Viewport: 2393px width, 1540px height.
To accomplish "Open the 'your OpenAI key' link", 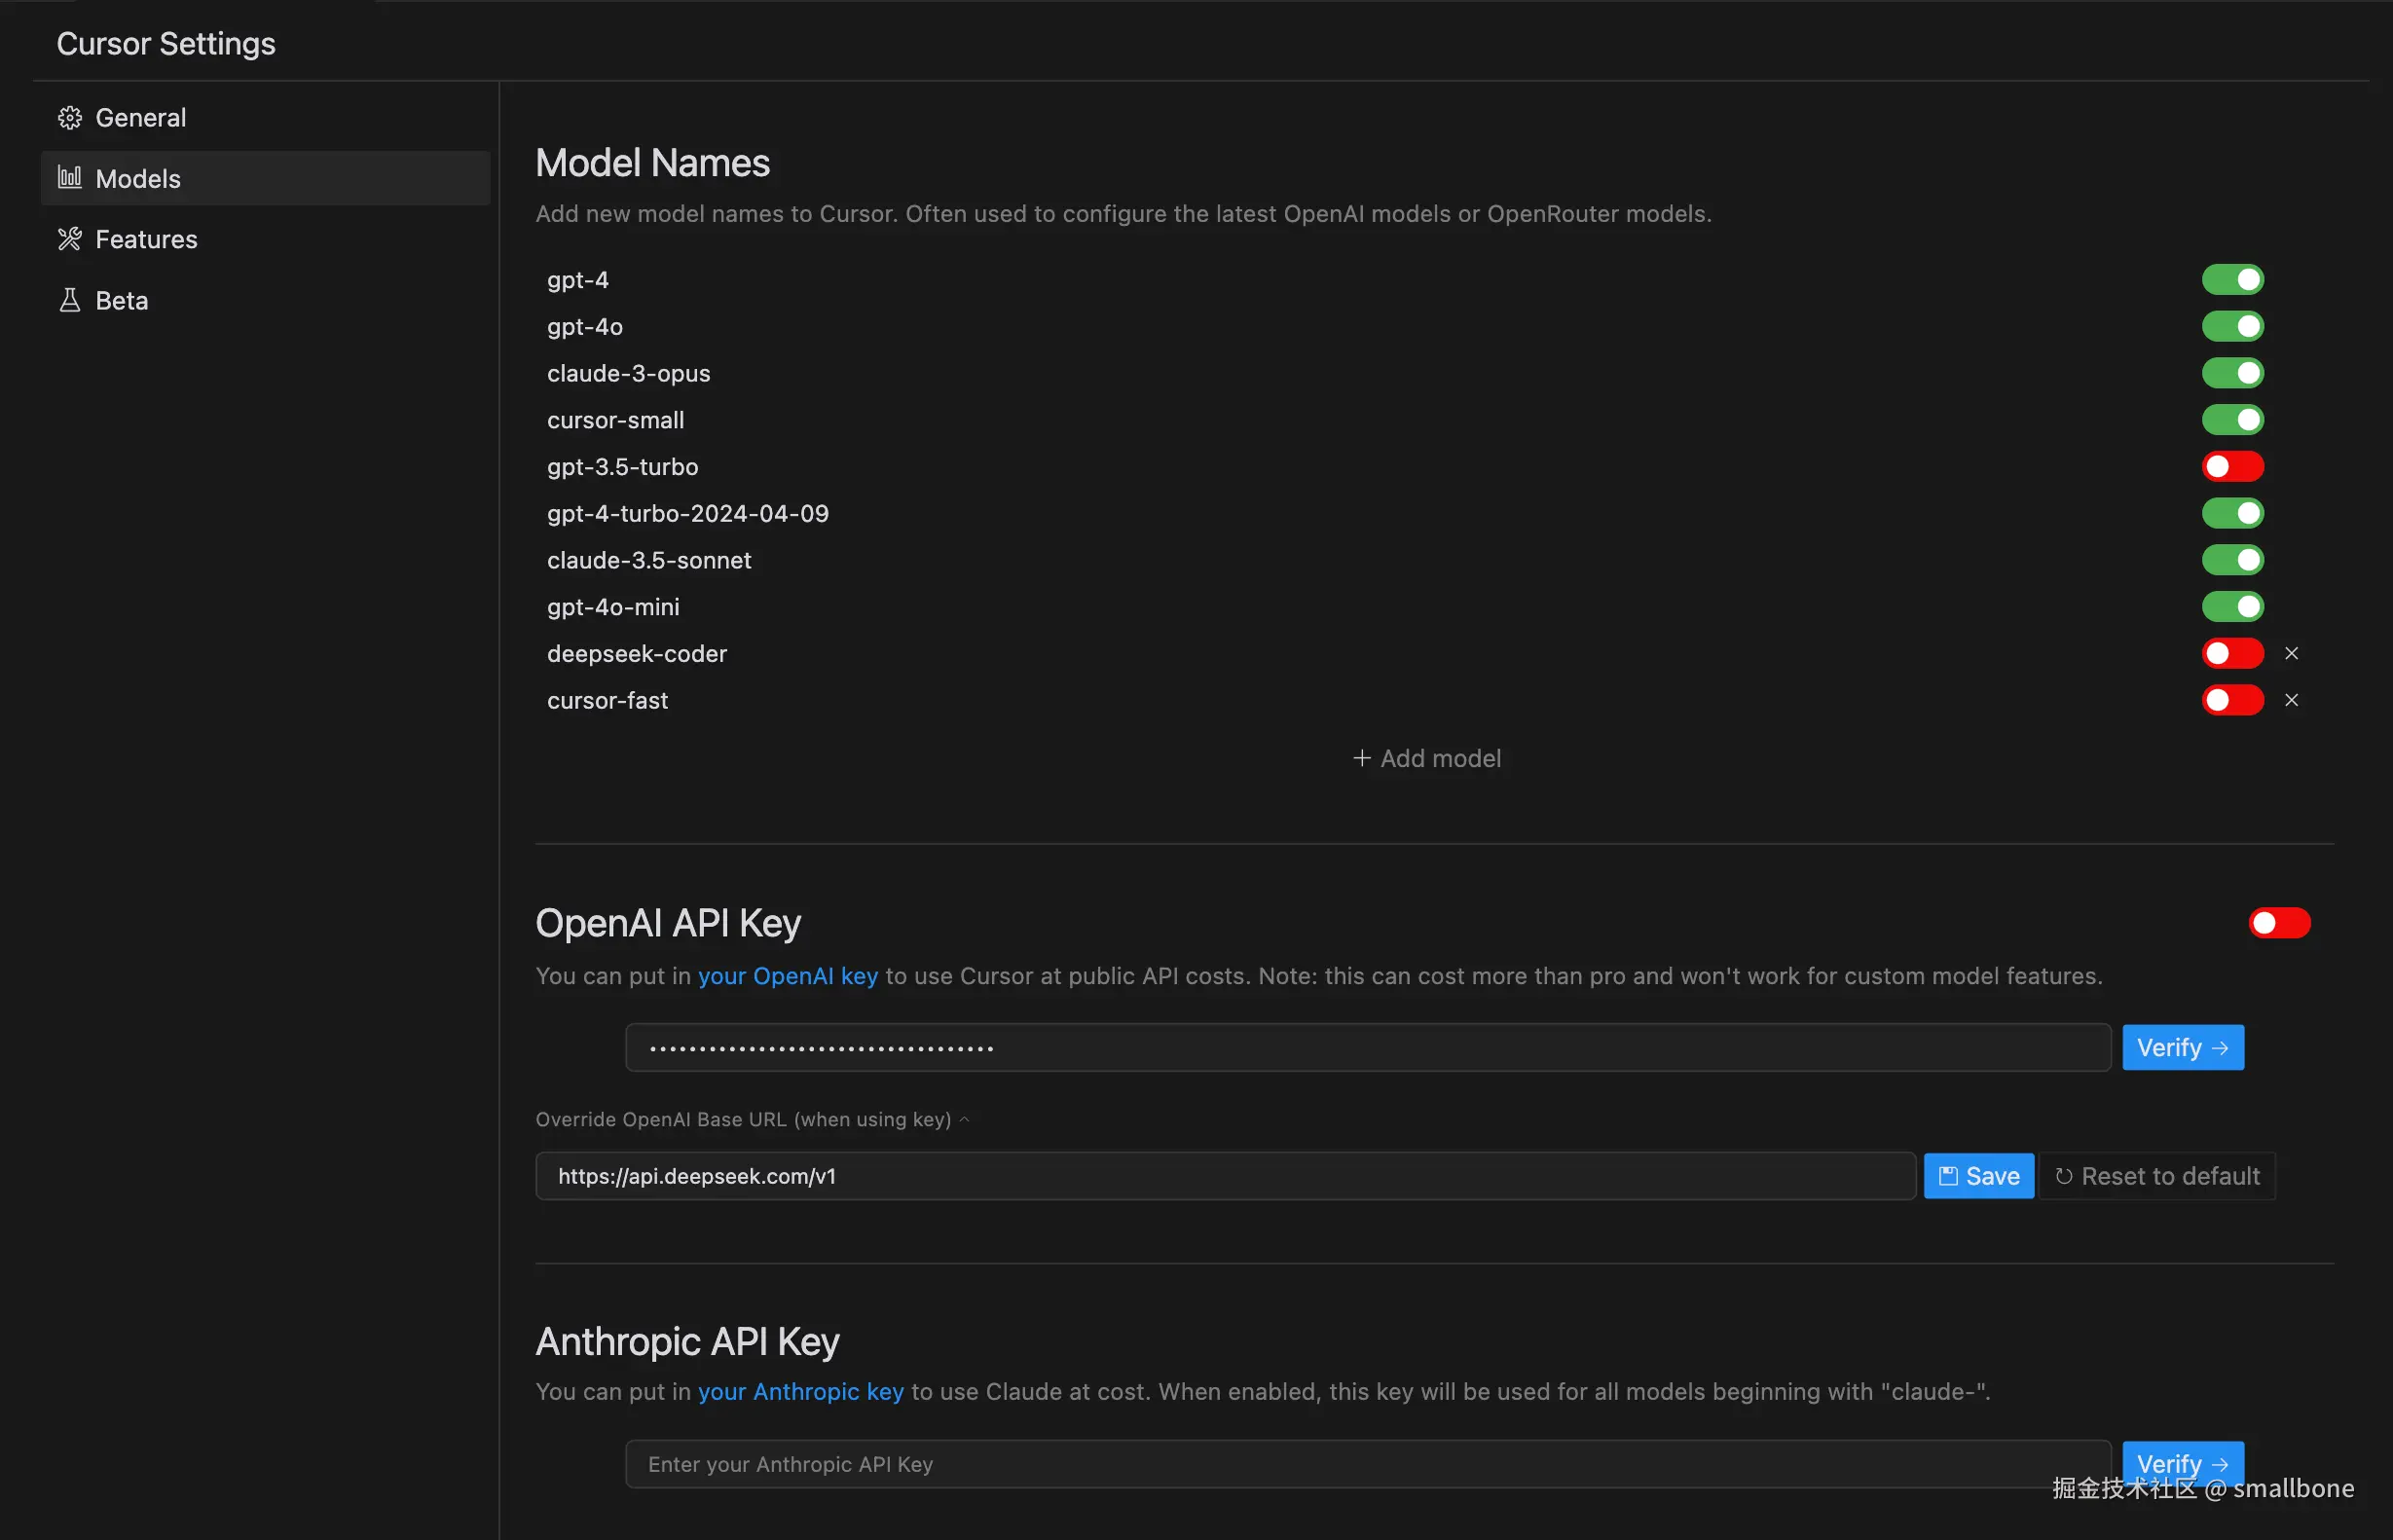I will [787, 976].
